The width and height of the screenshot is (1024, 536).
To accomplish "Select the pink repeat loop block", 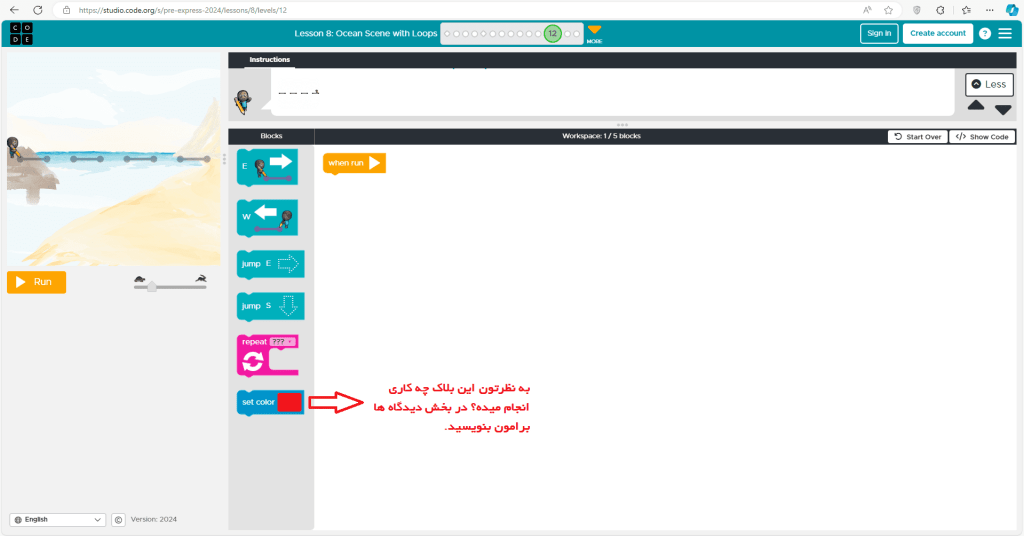I will [268, 356].
